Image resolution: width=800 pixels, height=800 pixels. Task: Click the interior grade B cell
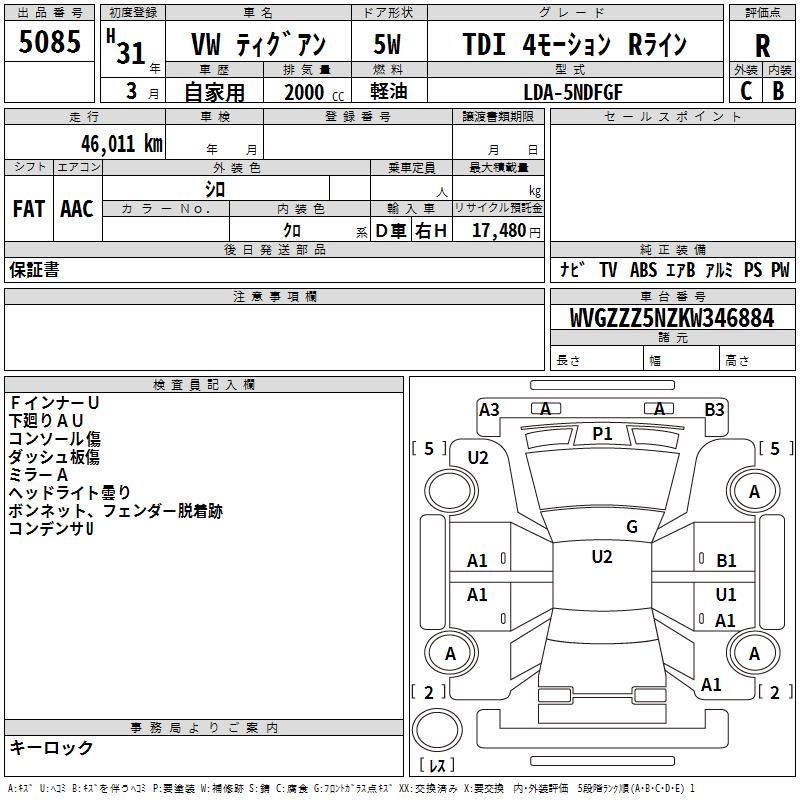[779, 90]
